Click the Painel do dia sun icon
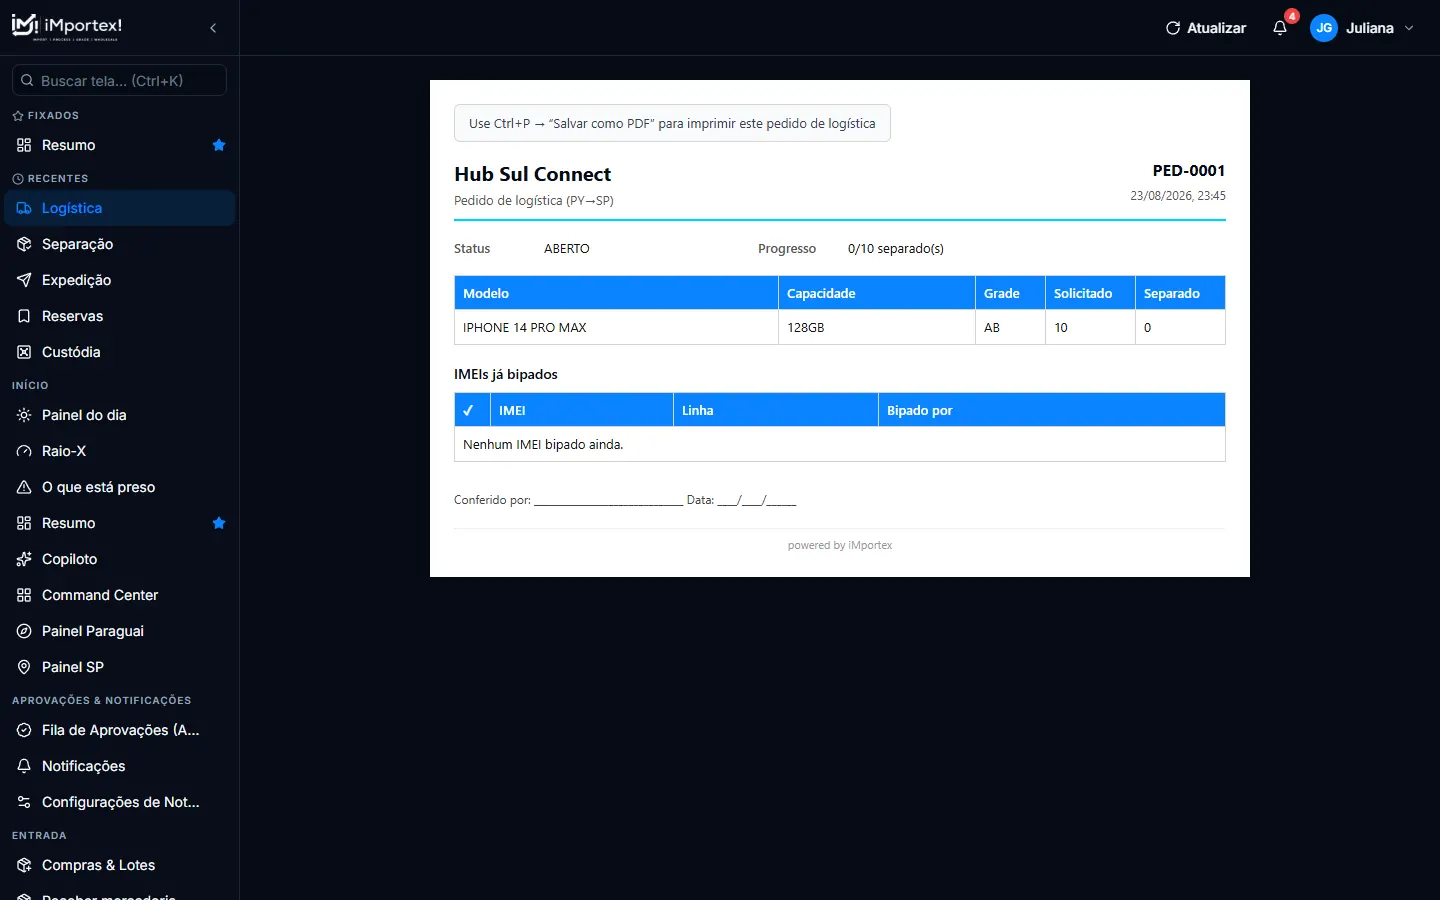 24,415
